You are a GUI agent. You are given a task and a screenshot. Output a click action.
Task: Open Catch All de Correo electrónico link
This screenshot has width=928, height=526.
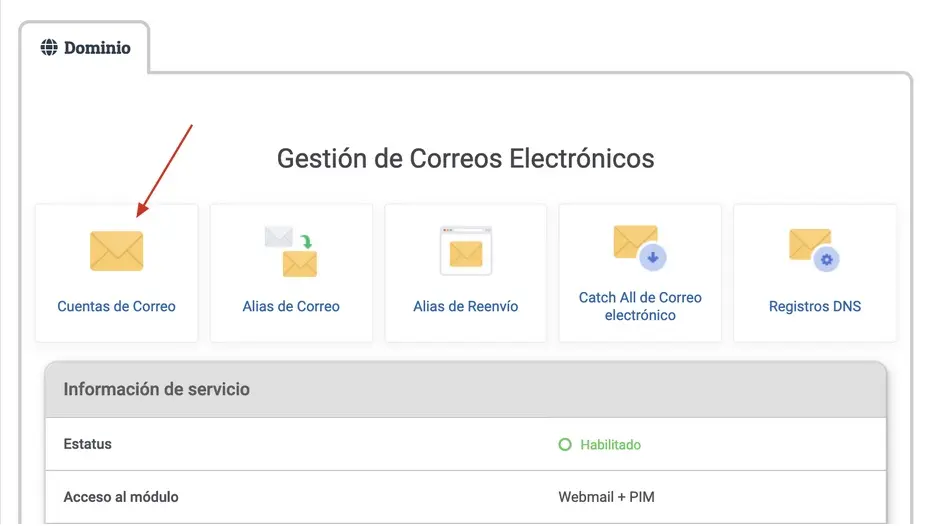coord(640,306)
